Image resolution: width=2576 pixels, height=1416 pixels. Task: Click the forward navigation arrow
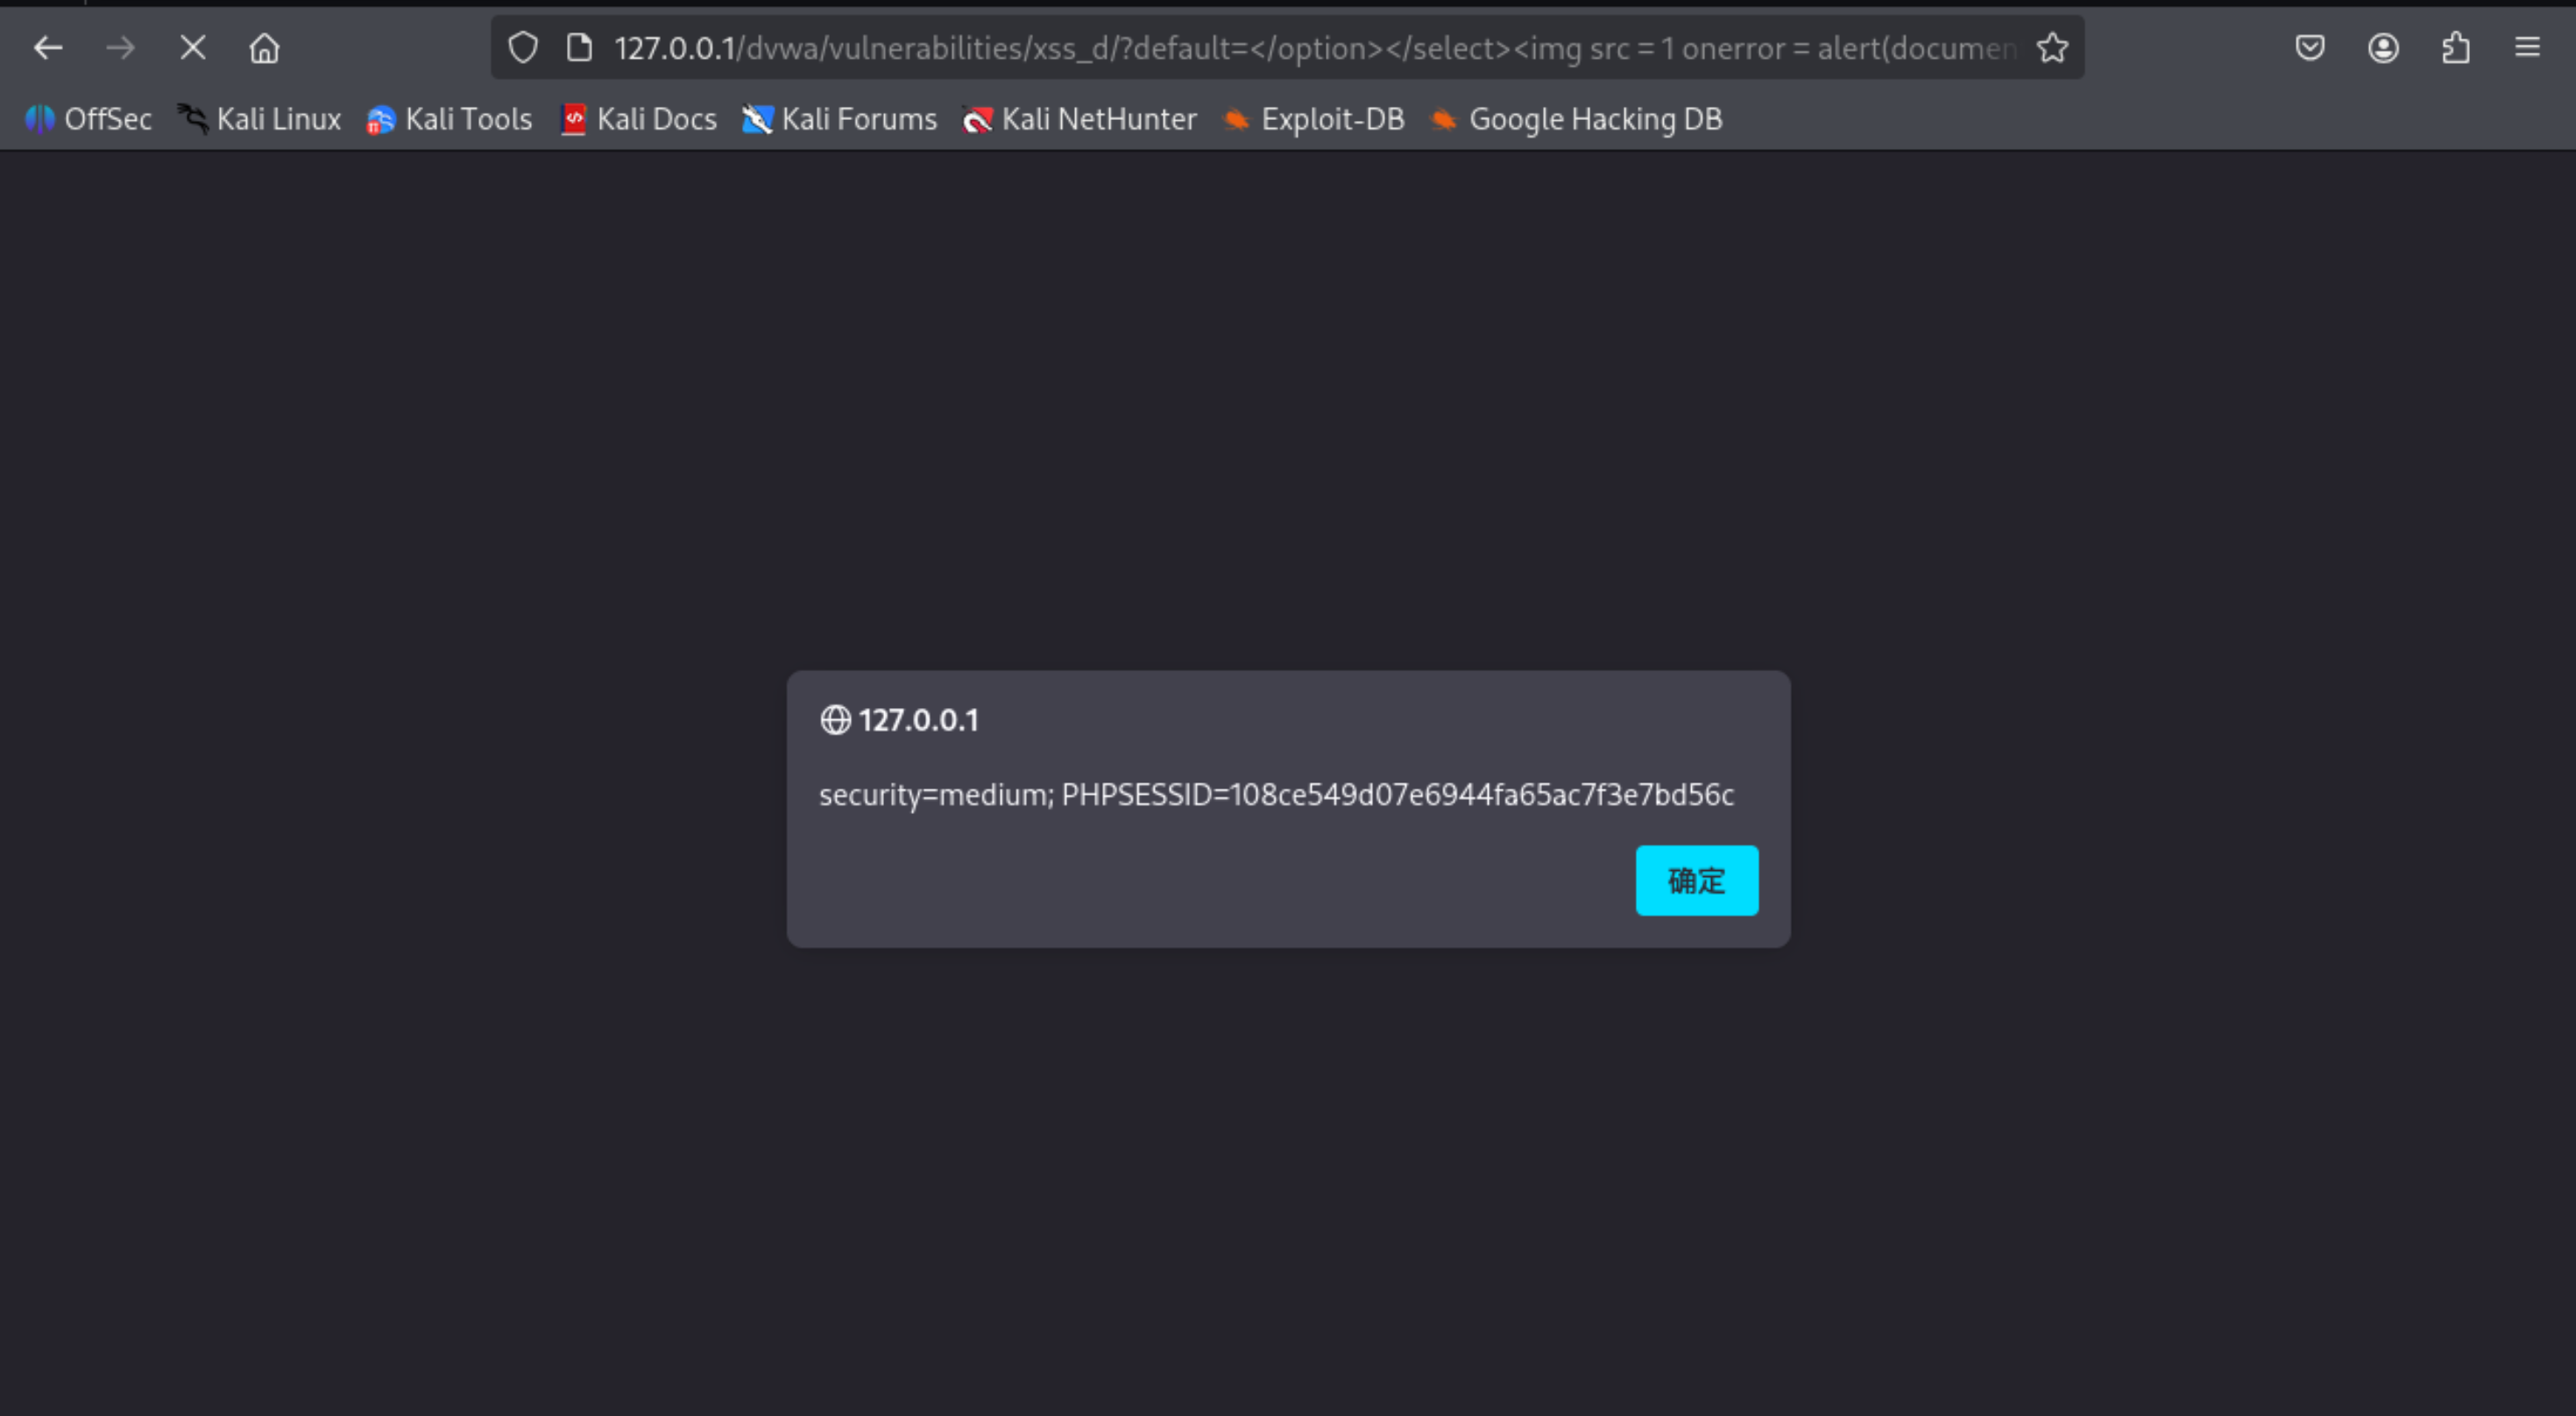click(120, 48)
